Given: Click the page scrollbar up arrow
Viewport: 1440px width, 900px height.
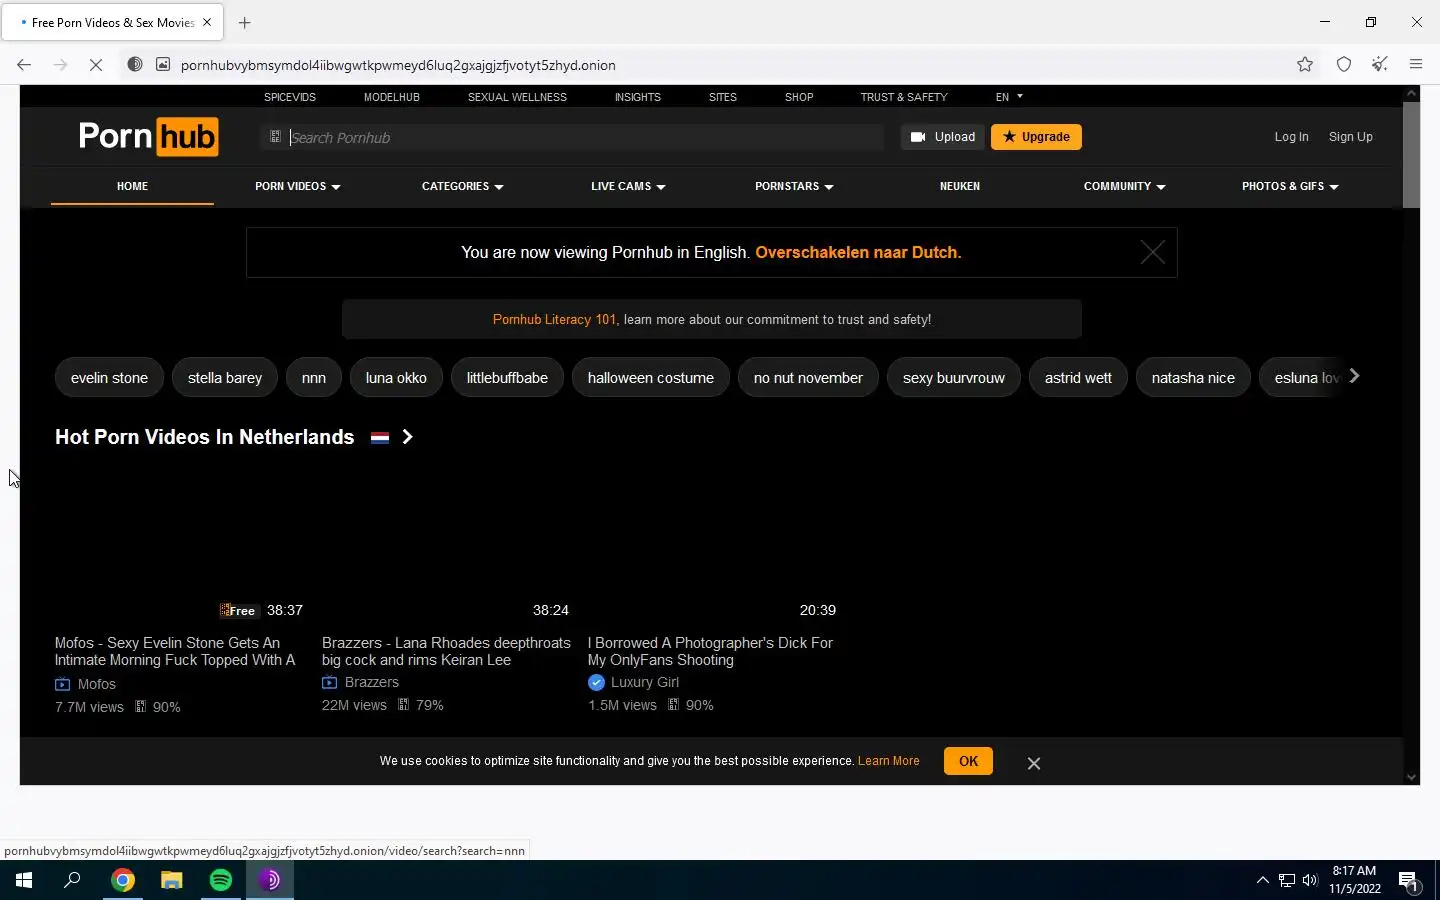Looking at the screenshot, I should [1411, 93].
